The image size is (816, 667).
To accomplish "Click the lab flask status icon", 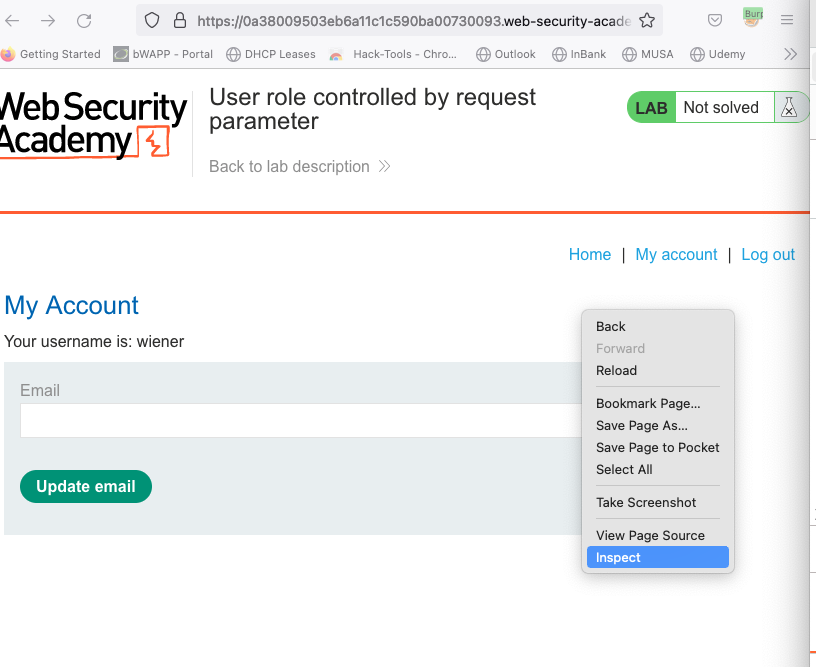I will click(x=789, y=107).
